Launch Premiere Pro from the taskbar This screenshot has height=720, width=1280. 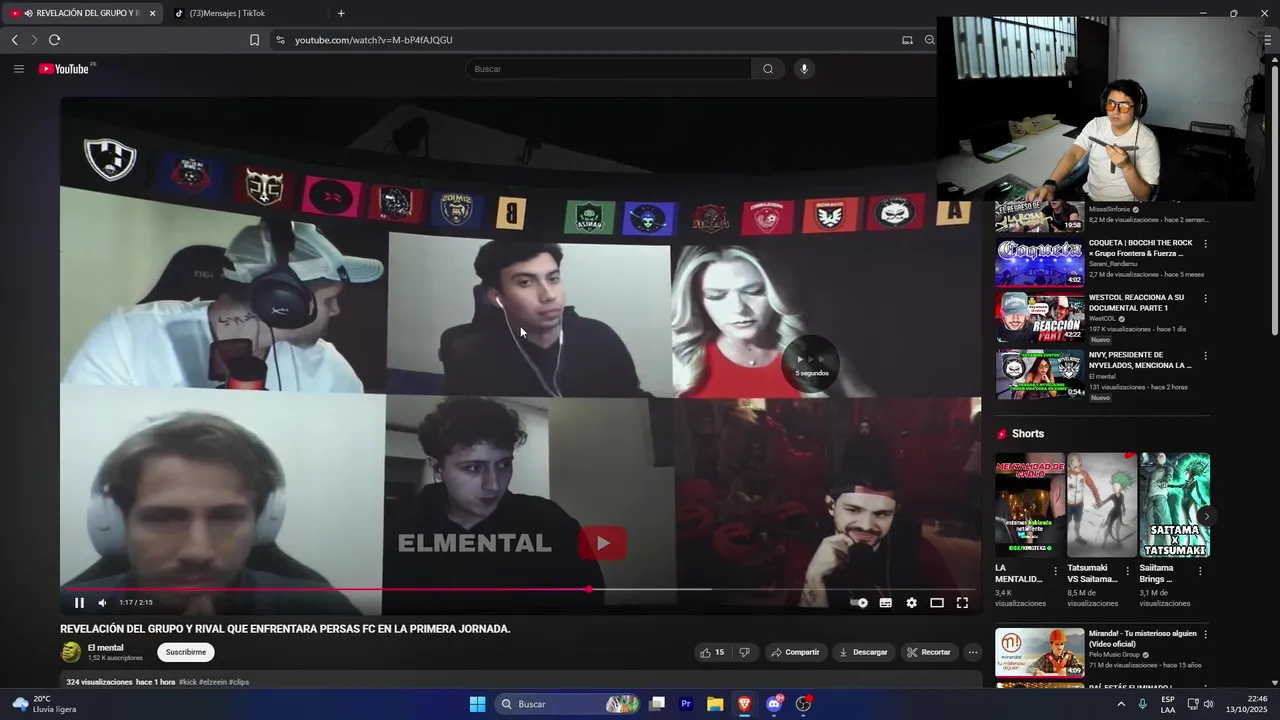pyautogui.click(x=686, y=704)
